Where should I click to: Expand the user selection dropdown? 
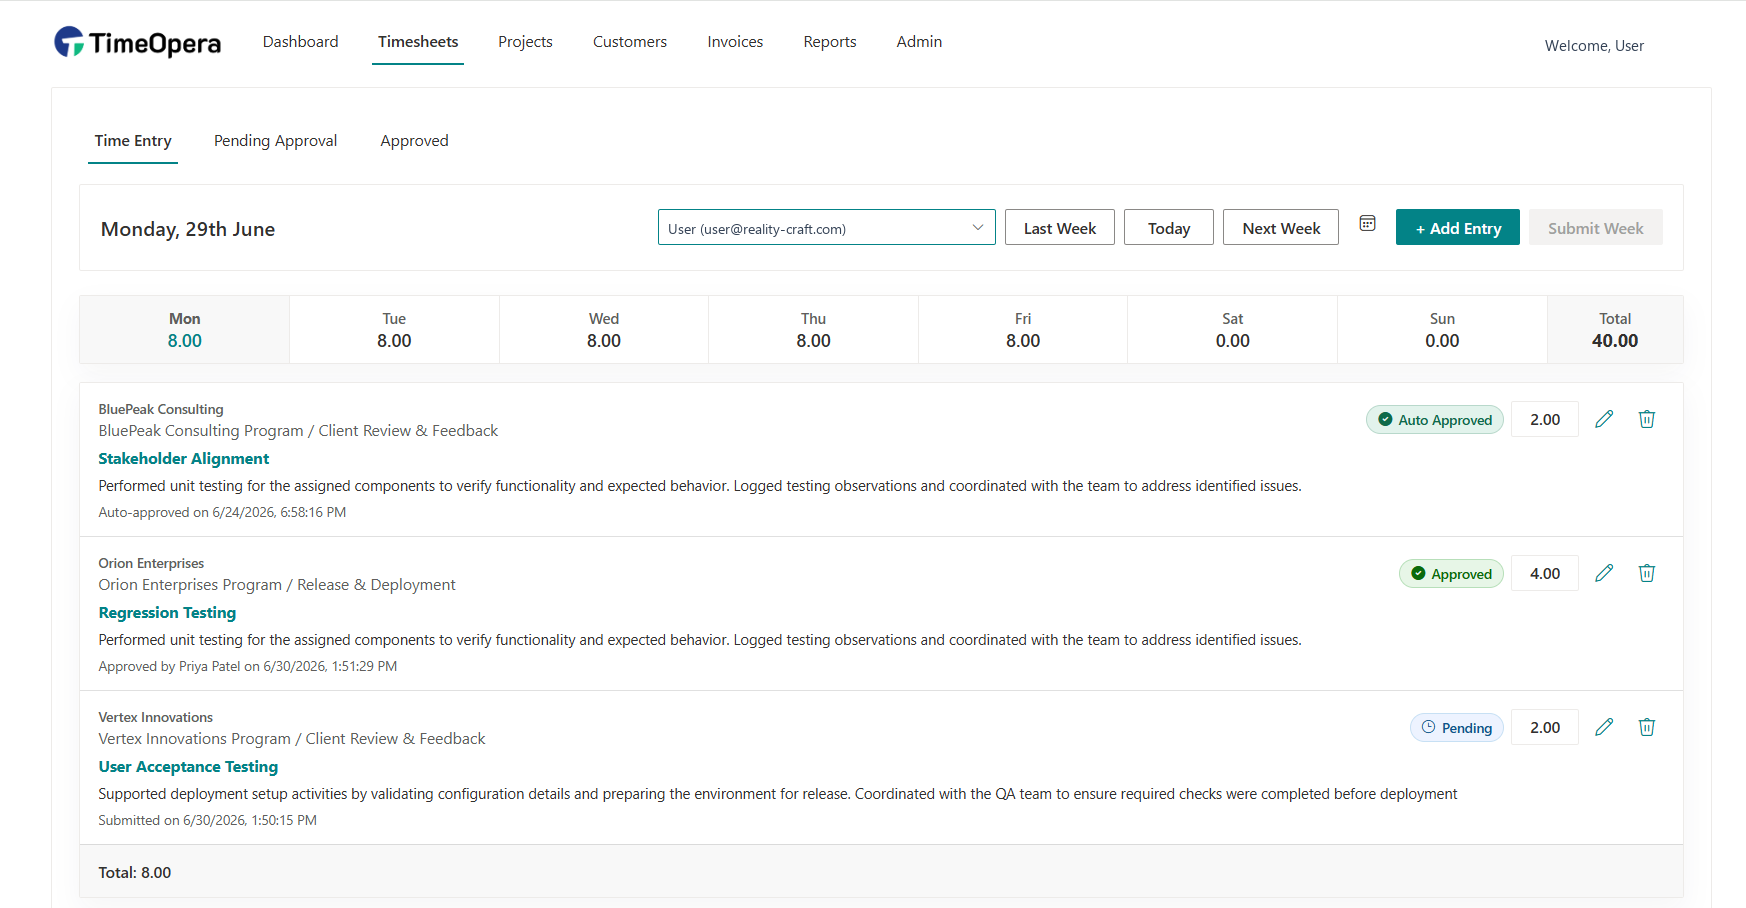tap(826, 227)
